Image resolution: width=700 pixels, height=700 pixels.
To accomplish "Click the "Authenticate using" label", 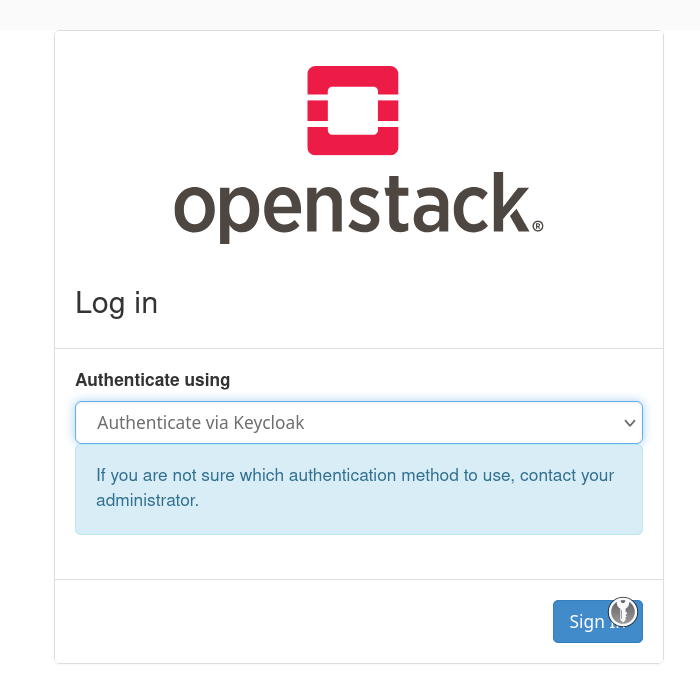I will click(x=152, y=380).
